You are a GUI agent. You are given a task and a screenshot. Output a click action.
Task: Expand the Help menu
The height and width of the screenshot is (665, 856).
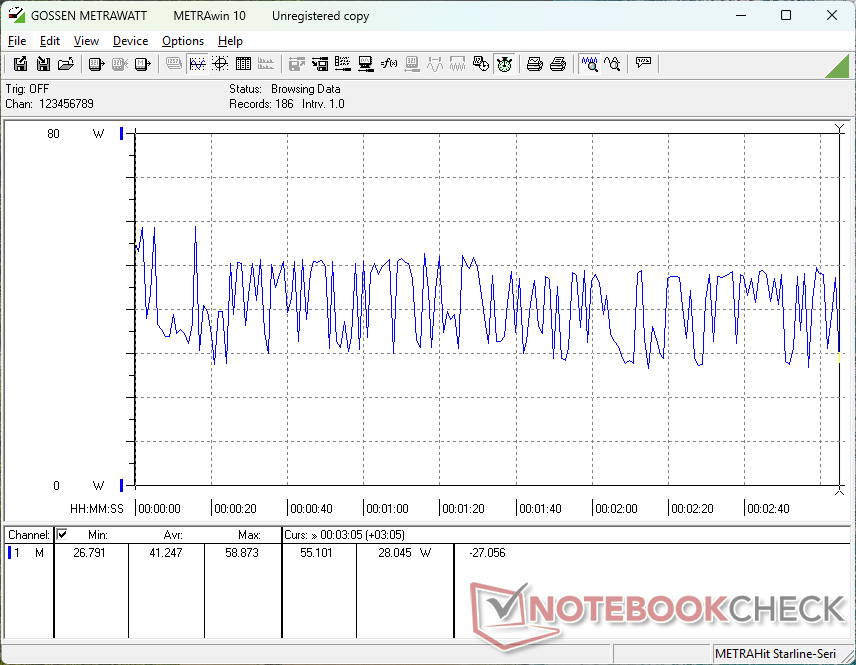coord(230,41)
